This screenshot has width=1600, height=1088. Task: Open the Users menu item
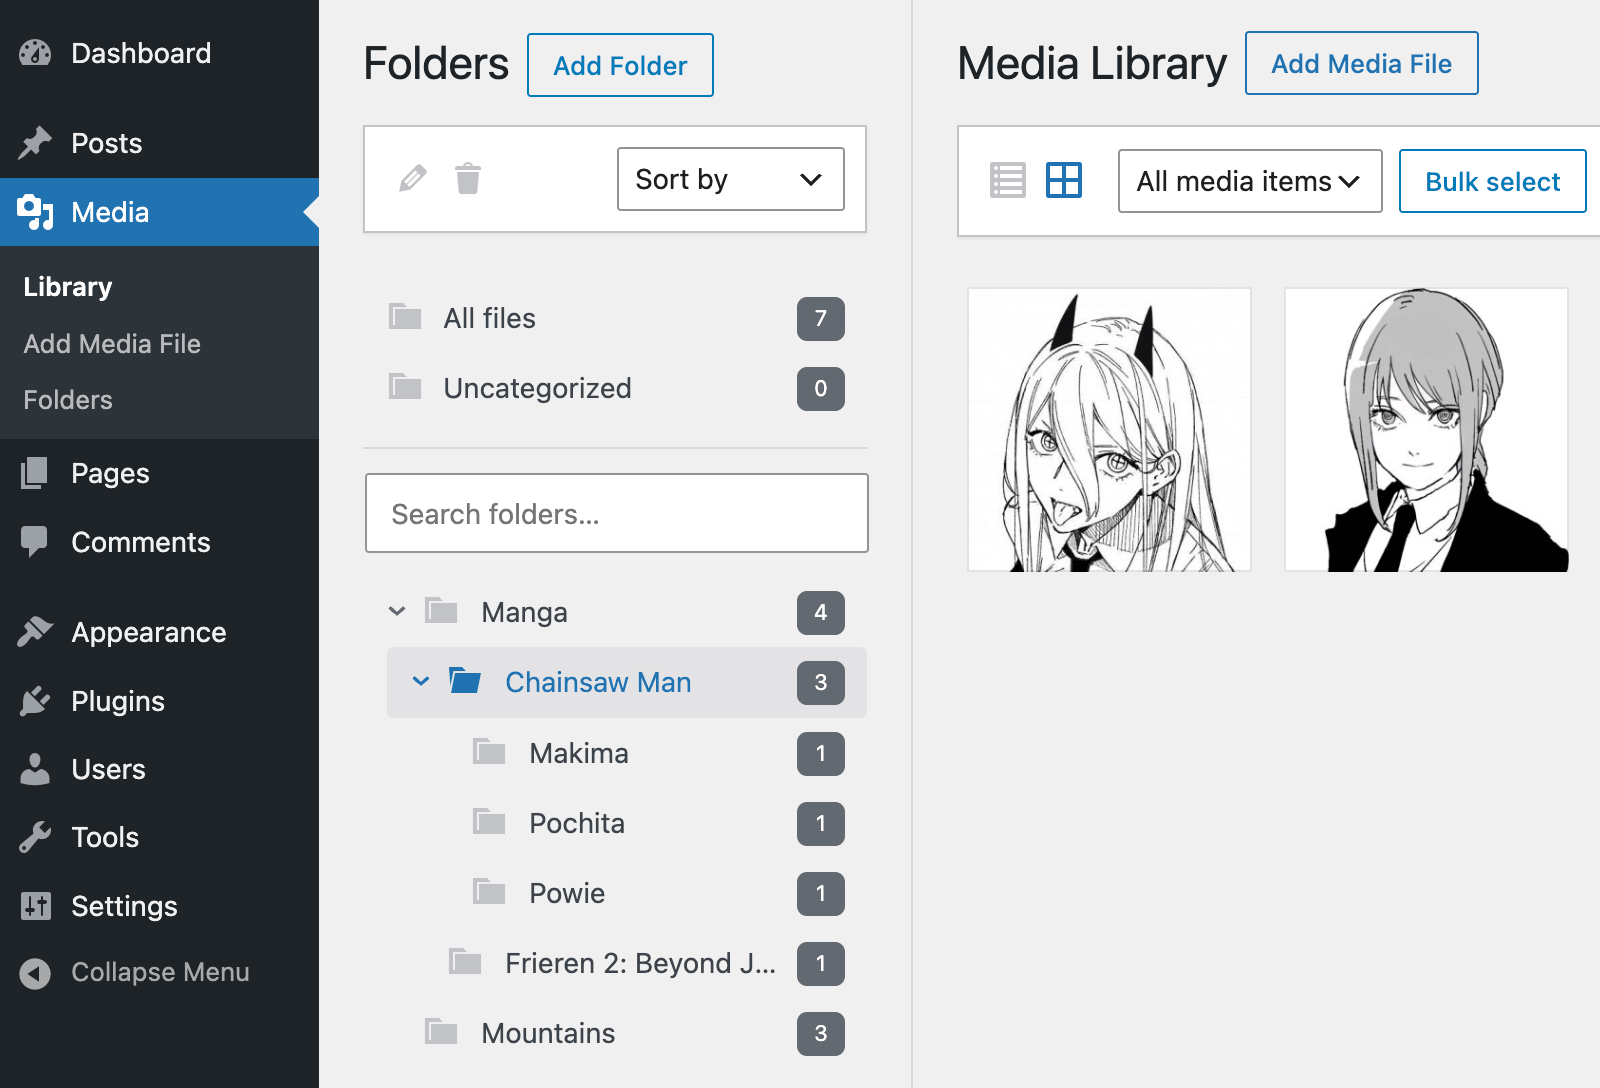point(159,769)
